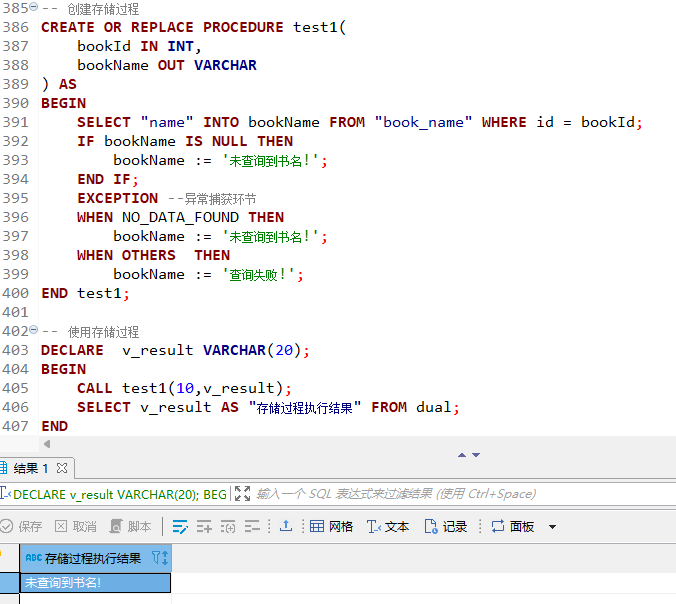Click the Save (保存) button

22,526
